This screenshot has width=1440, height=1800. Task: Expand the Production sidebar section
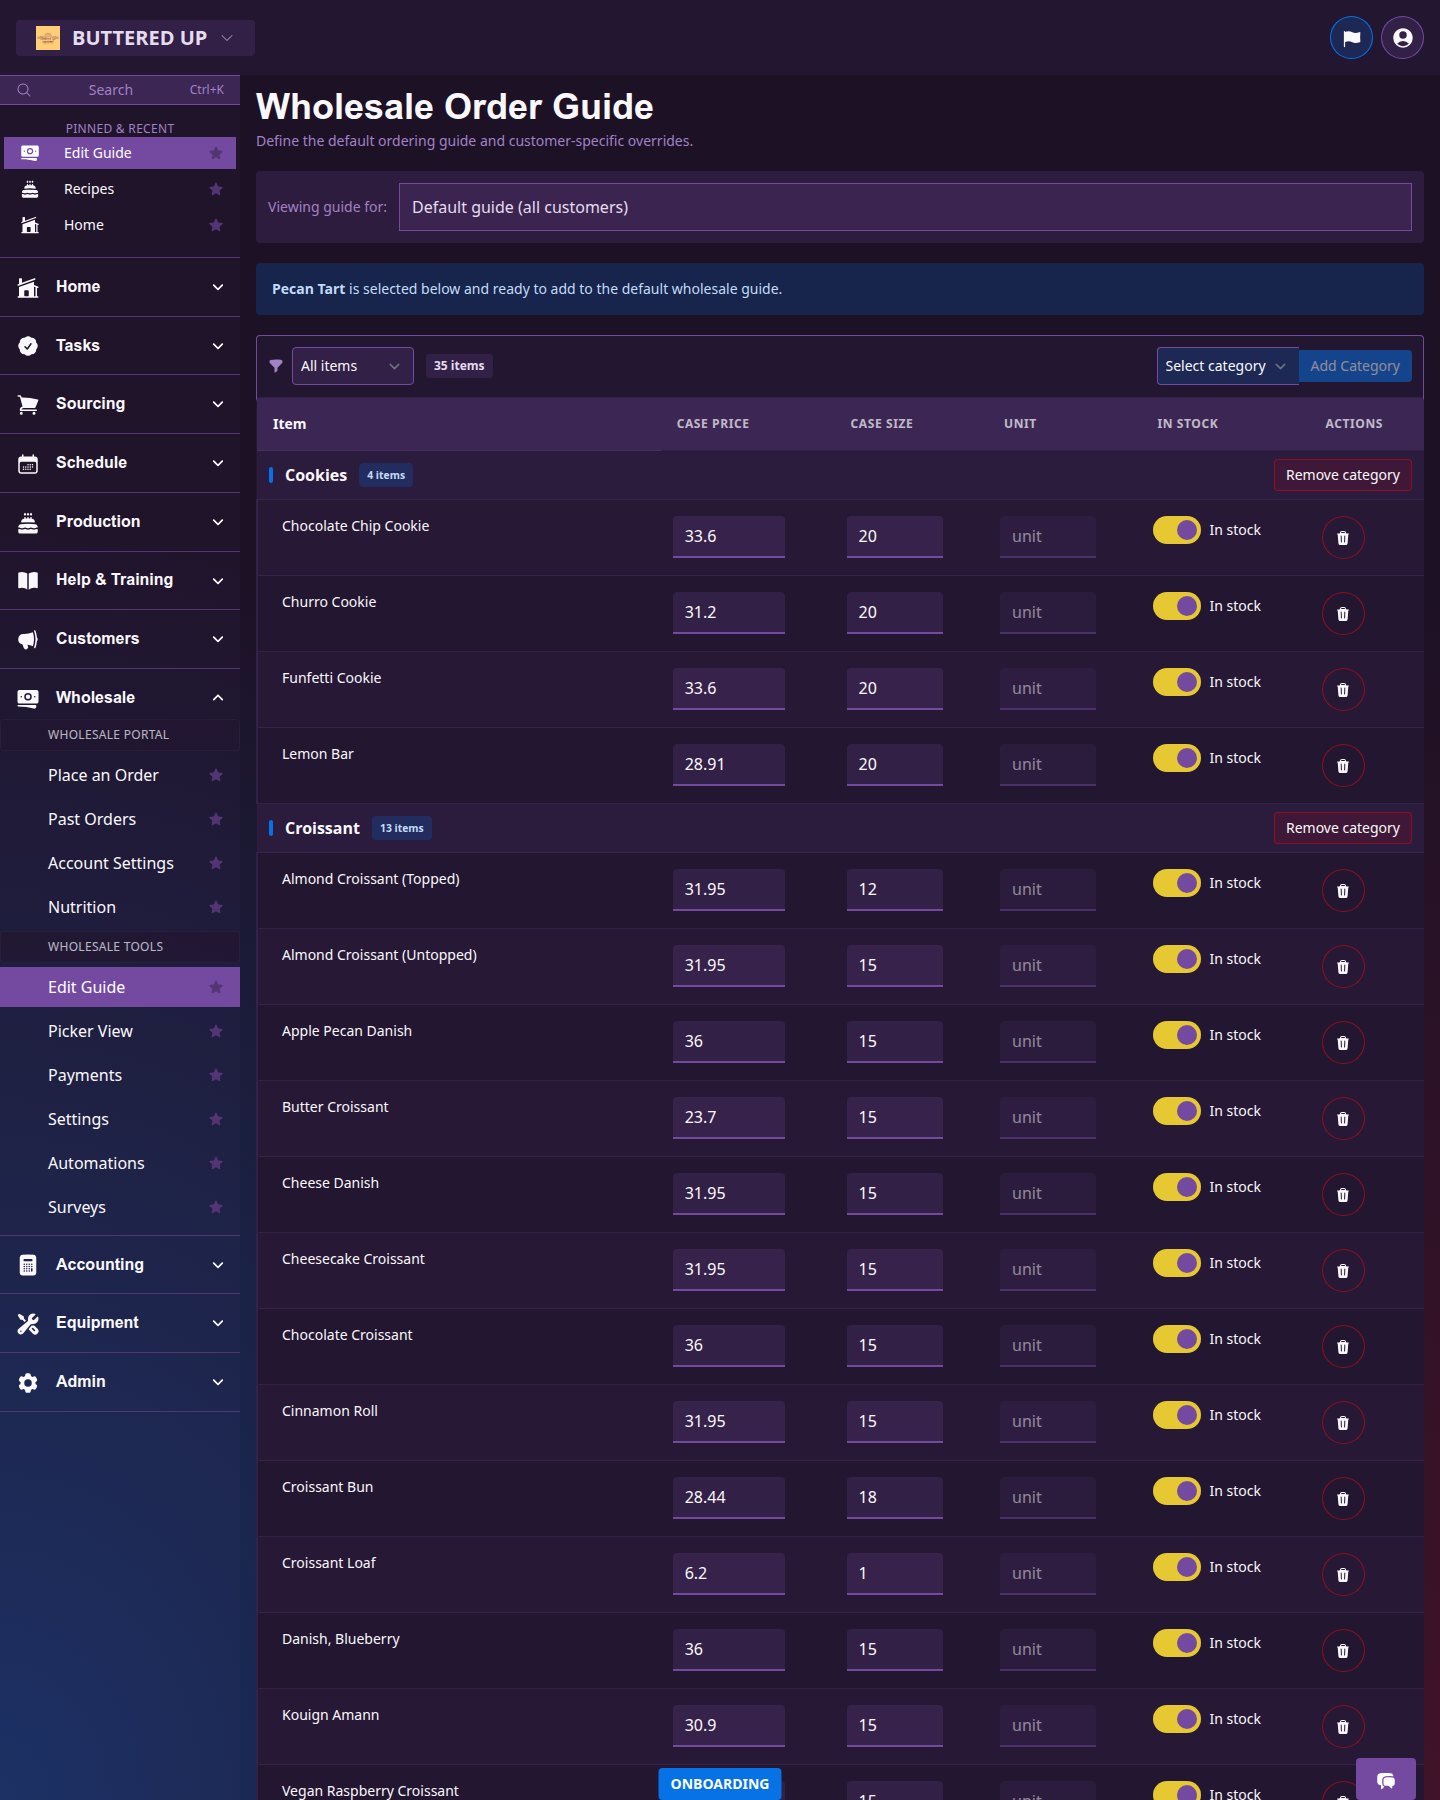[120, 522]
